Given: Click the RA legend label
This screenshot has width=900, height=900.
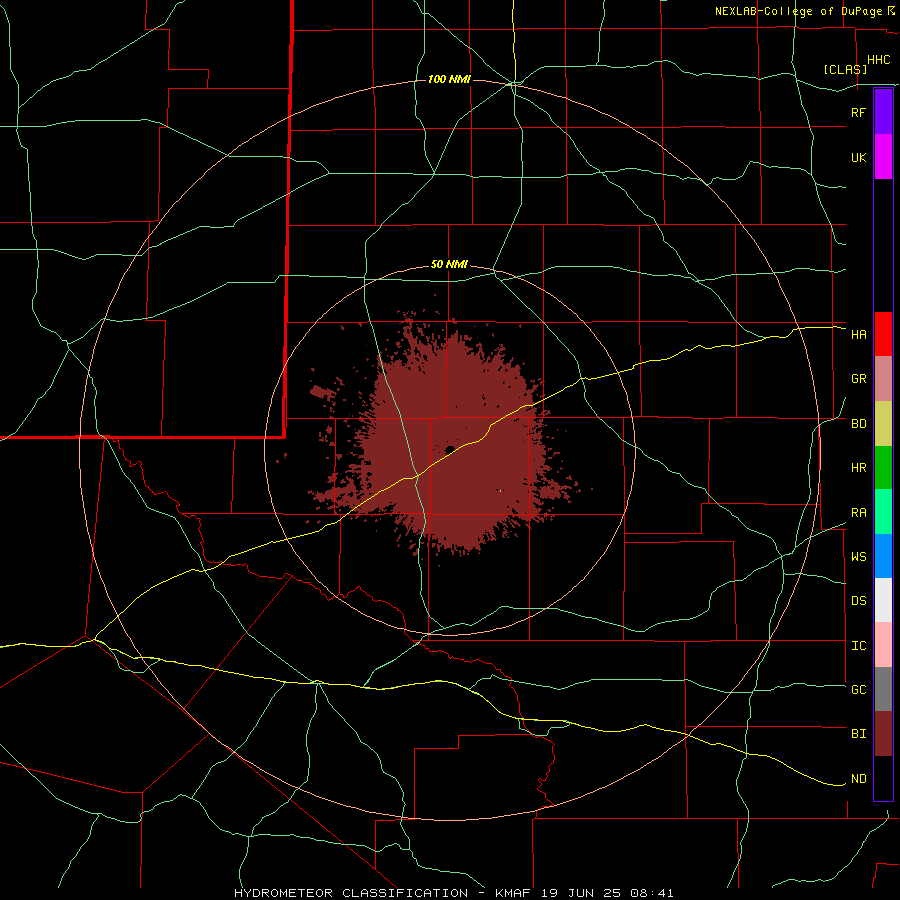Looking at the screenshot, I should (x=858, y=513).
